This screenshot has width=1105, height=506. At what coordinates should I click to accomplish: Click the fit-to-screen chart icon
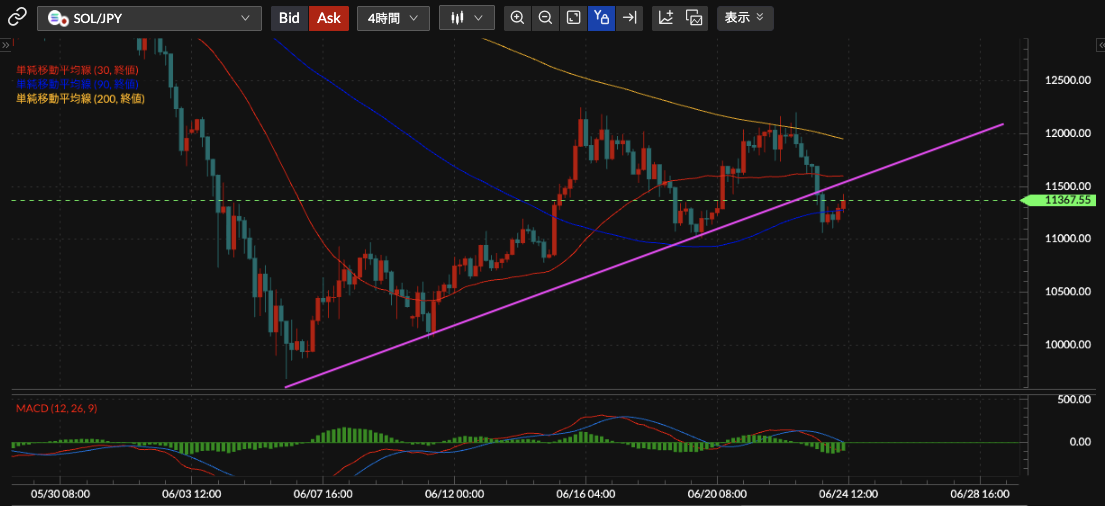[x=574, y=18]
